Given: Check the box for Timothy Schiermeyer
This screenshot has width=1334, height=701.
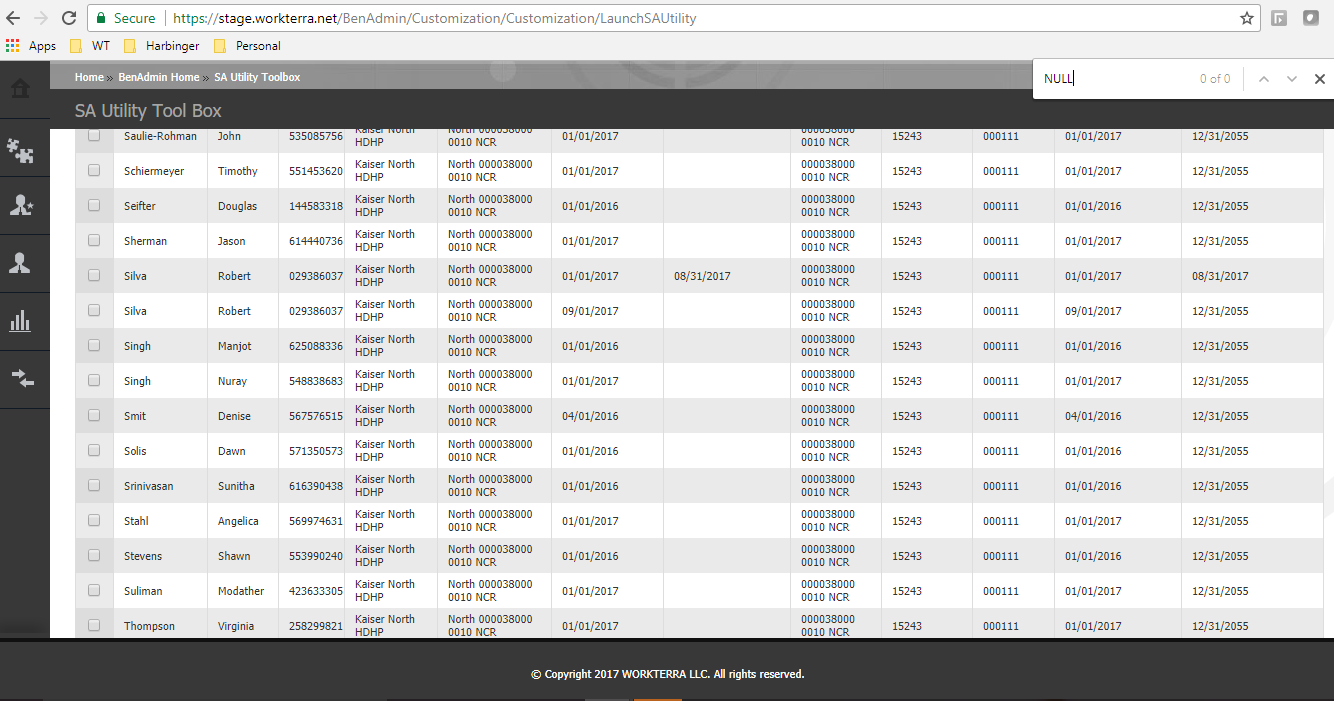Looking at the screenshot, I should pyautogui.click(x=94, y=170).
